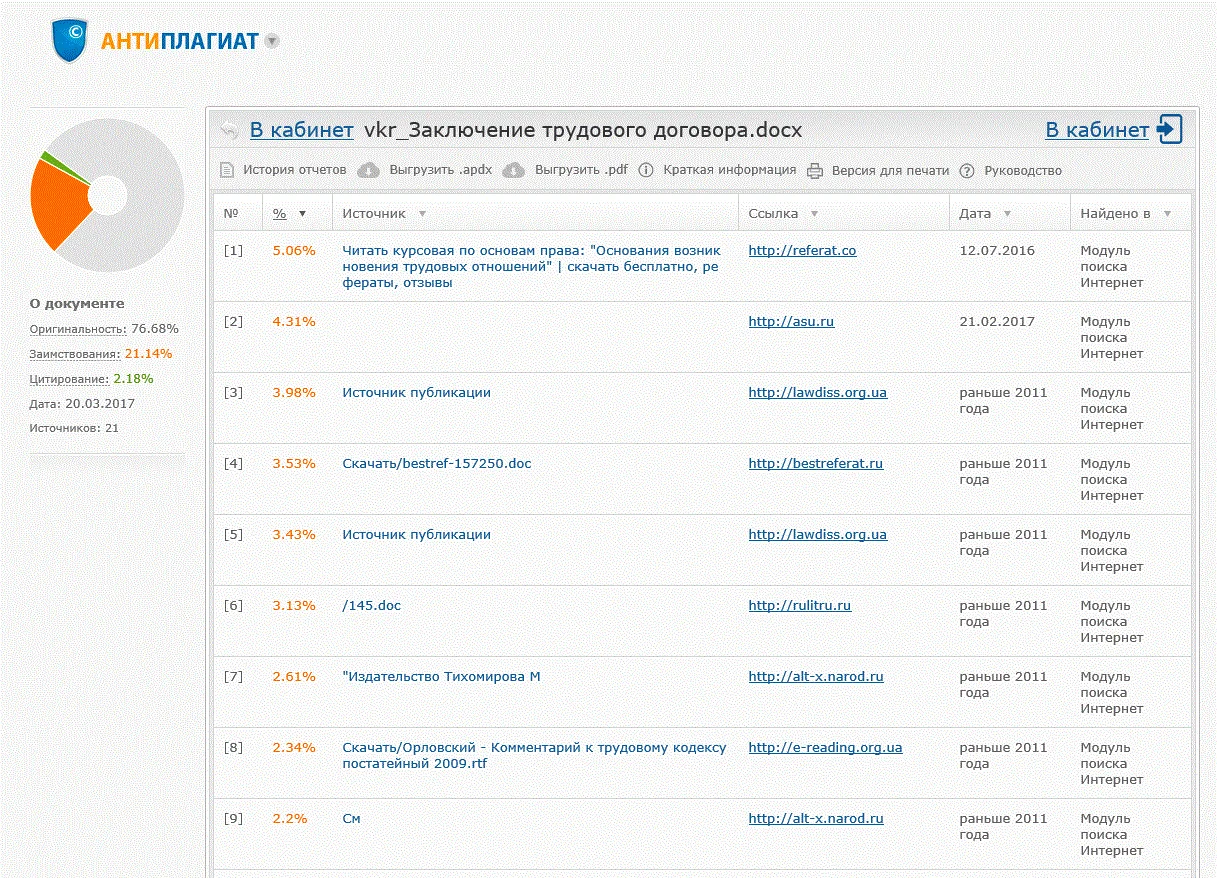Open the http://bestreferat.ru source link

(815, 464)
